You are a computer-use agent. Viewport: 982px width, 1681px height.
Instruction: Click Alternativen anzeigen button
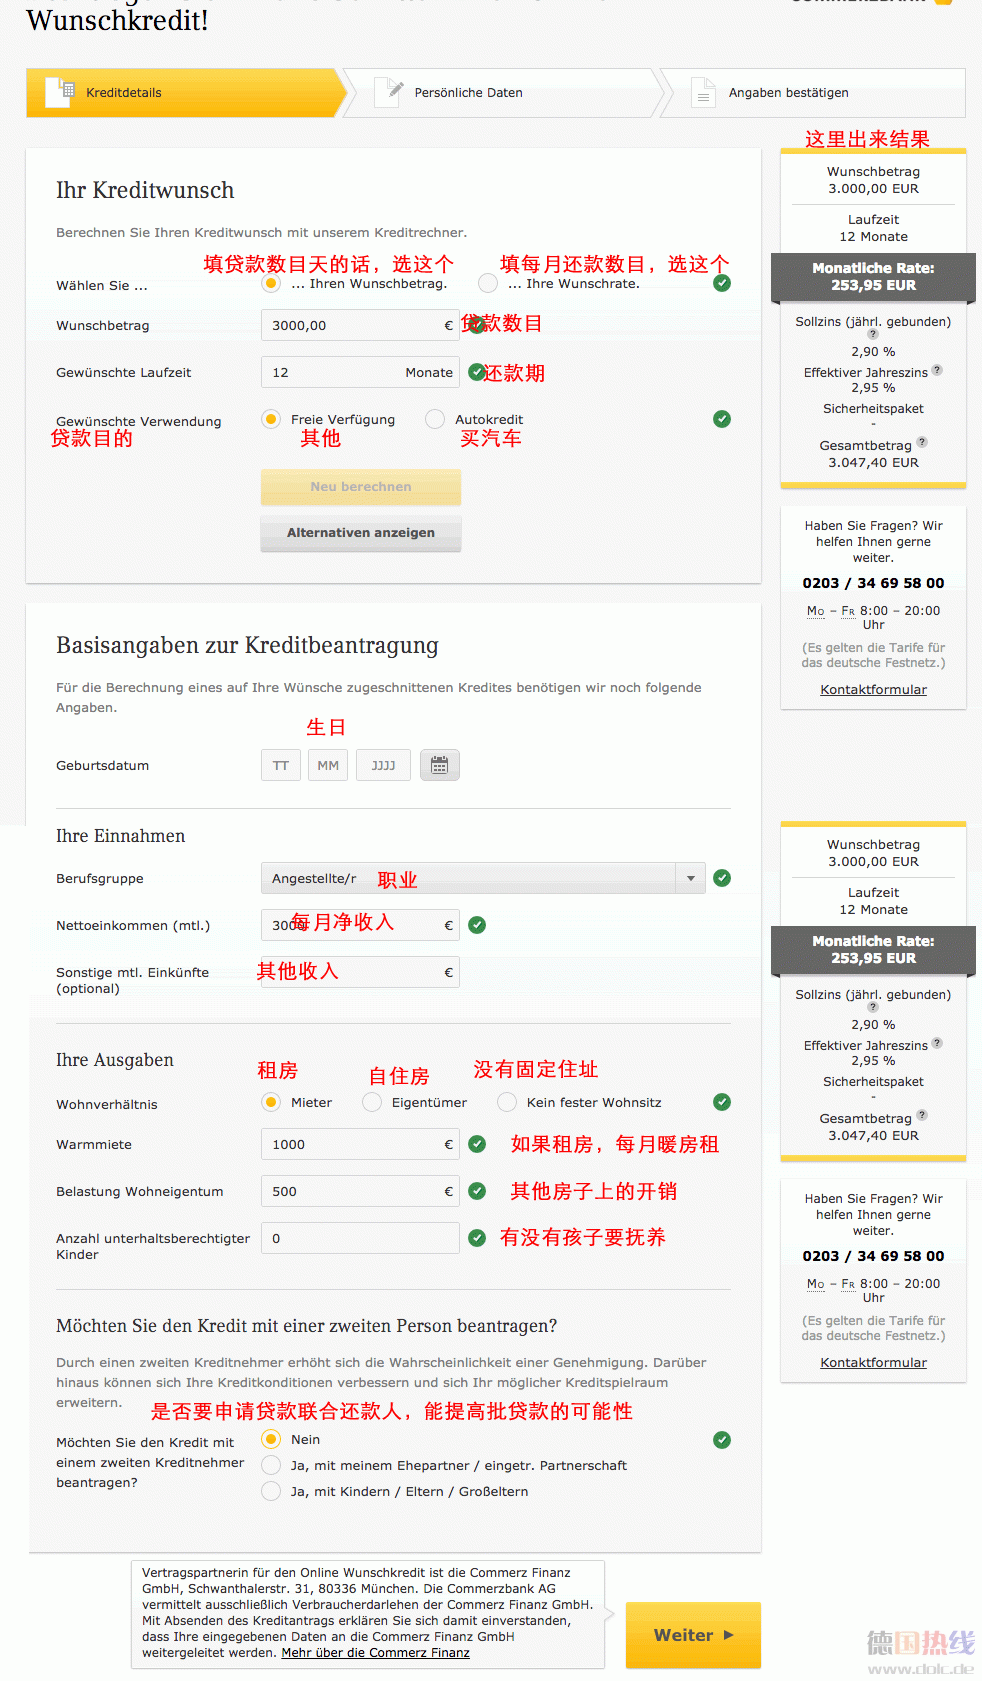coord(361,533)
